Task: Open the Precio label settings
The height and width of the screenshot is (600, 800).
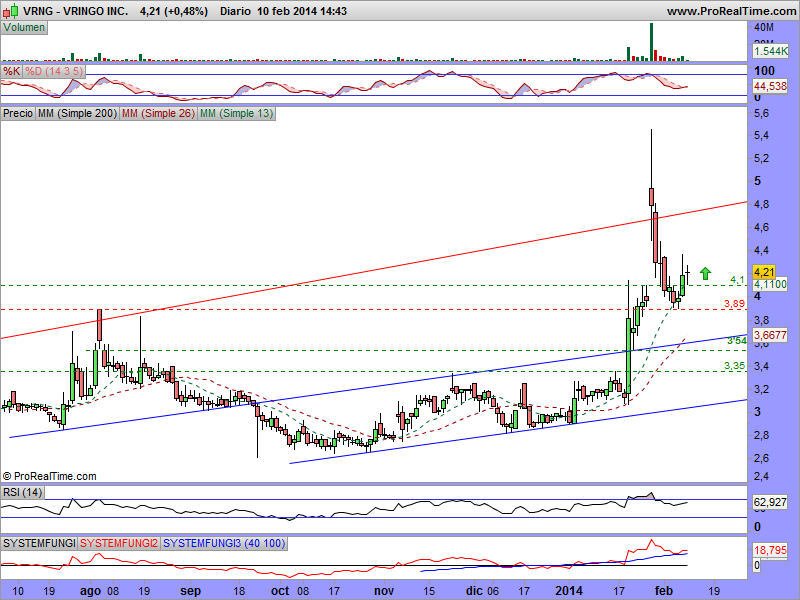Action: pos(18,114)
